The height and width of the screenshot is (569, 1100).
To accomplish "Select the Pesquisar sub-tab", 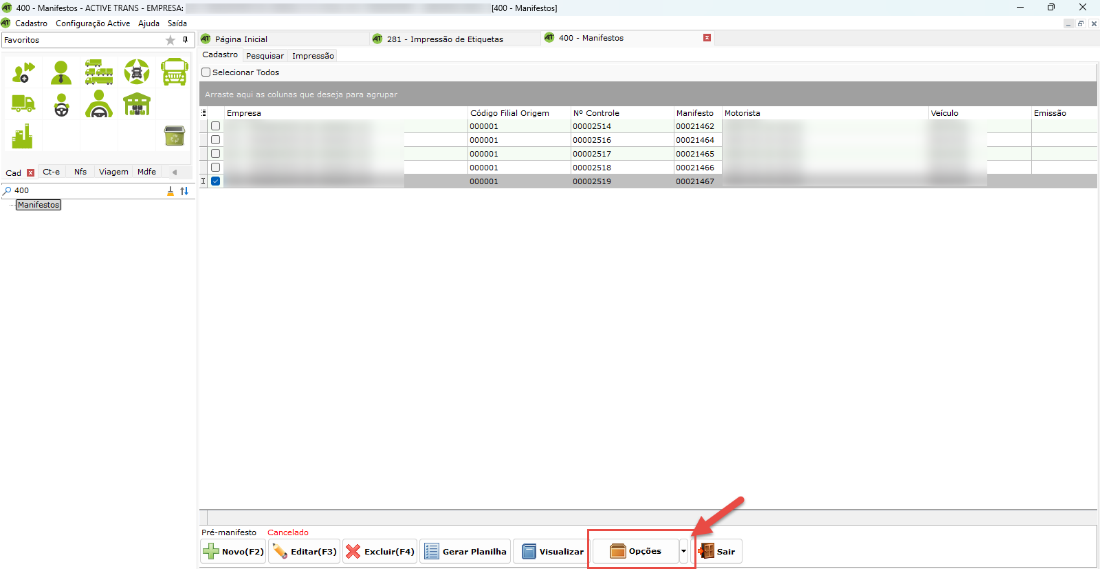I will click(265, 55).
